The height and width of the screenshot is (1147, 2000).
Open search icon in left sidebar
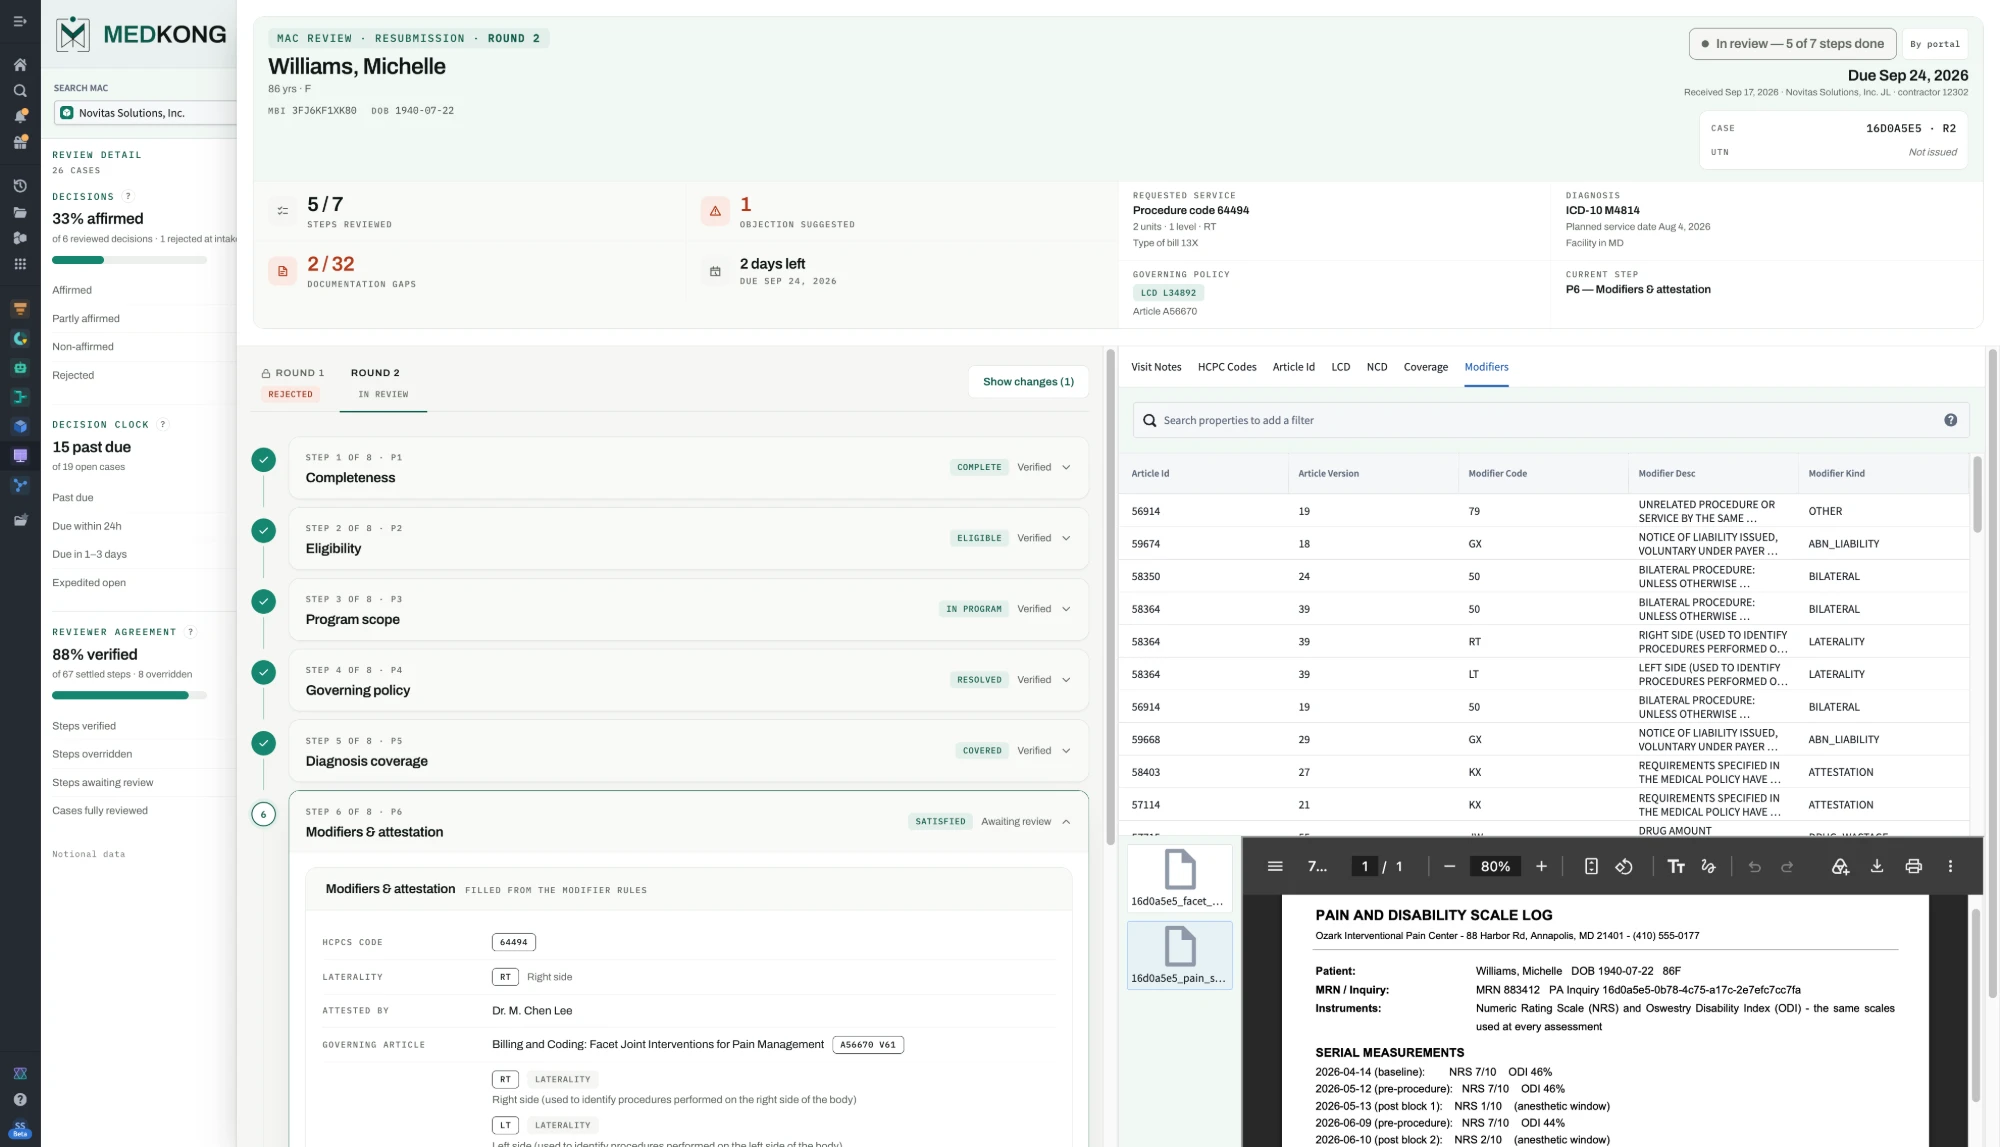pos(20,91)
